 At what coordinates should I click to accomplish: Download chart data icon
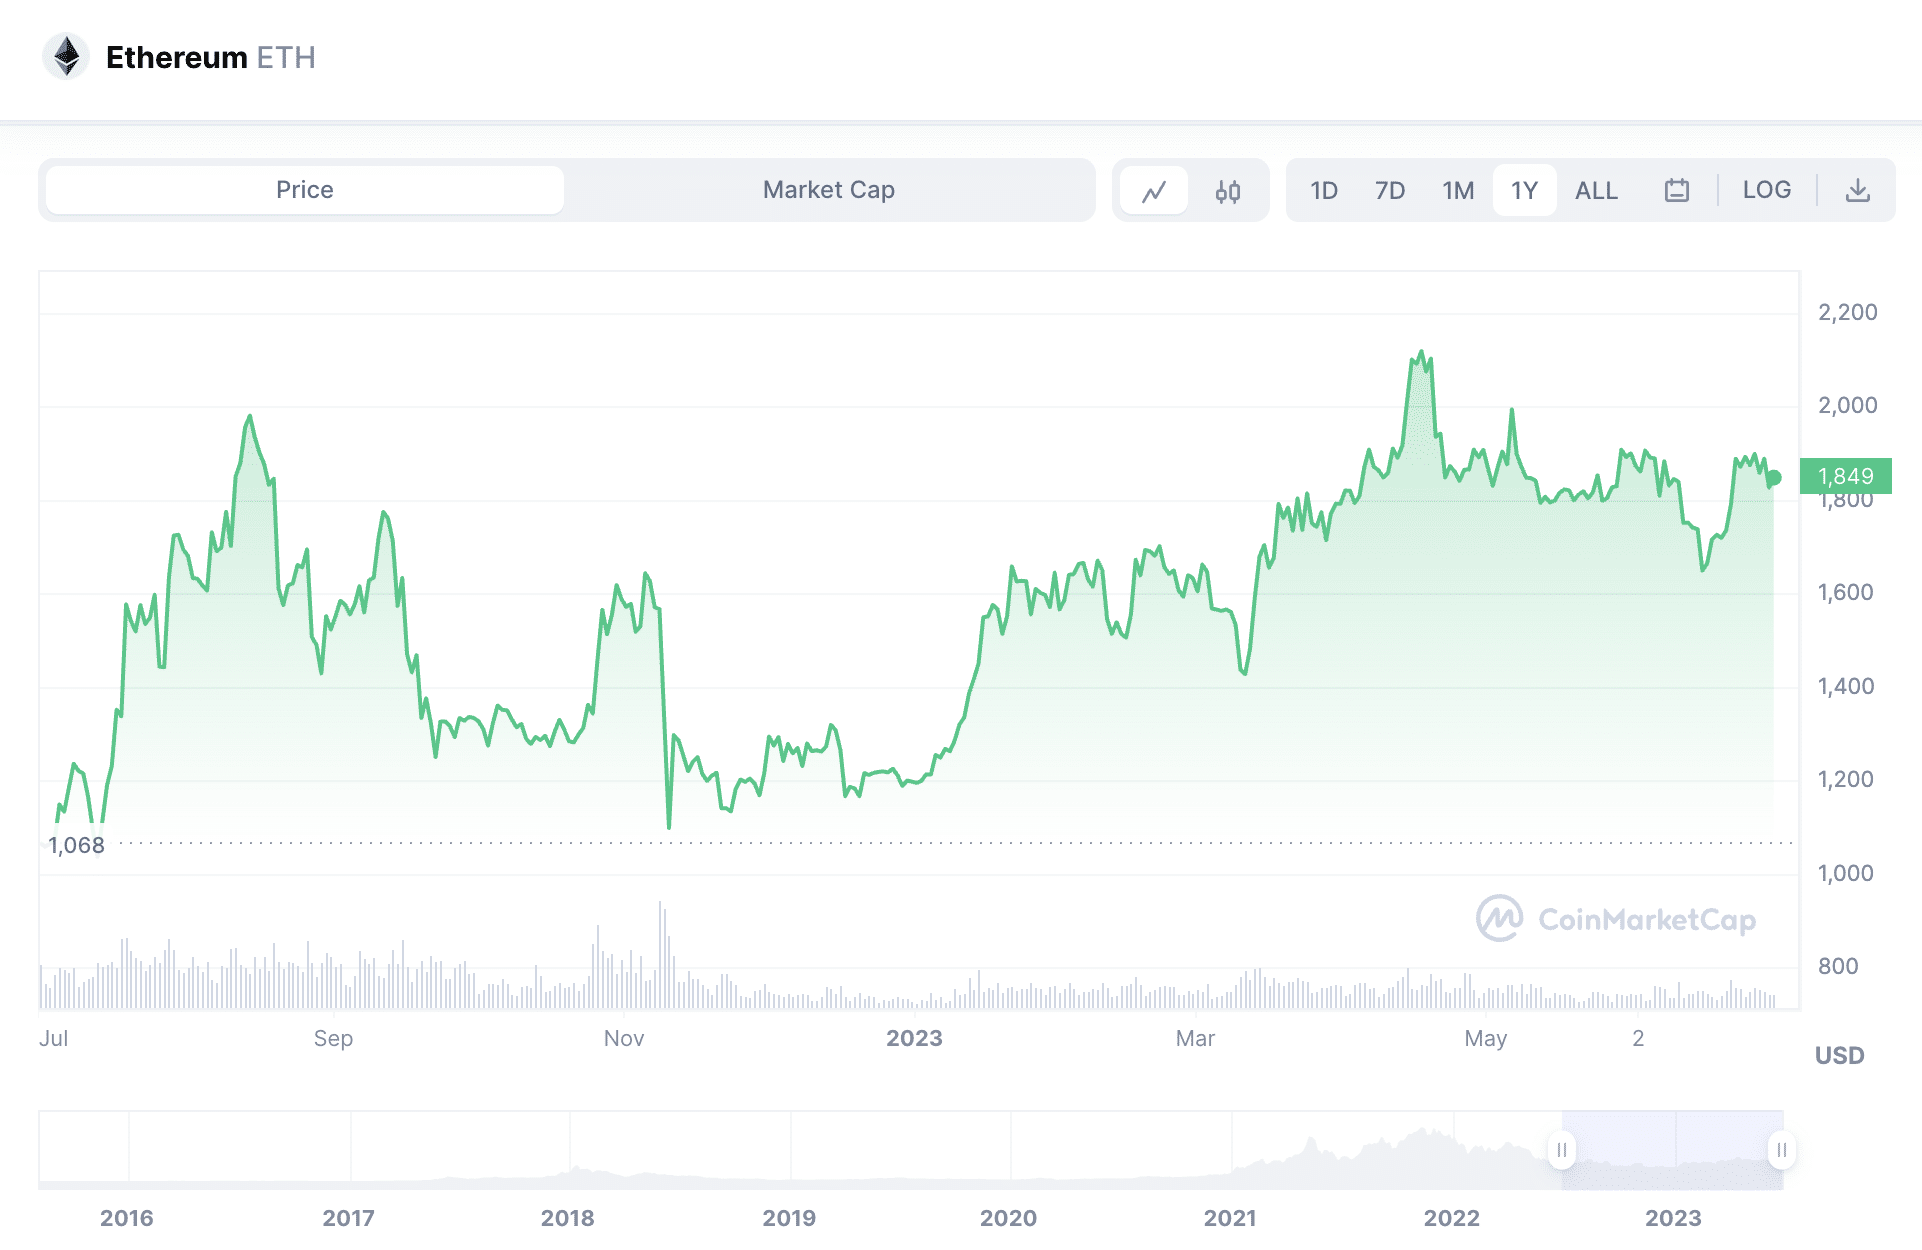[x=1857, y=190]
